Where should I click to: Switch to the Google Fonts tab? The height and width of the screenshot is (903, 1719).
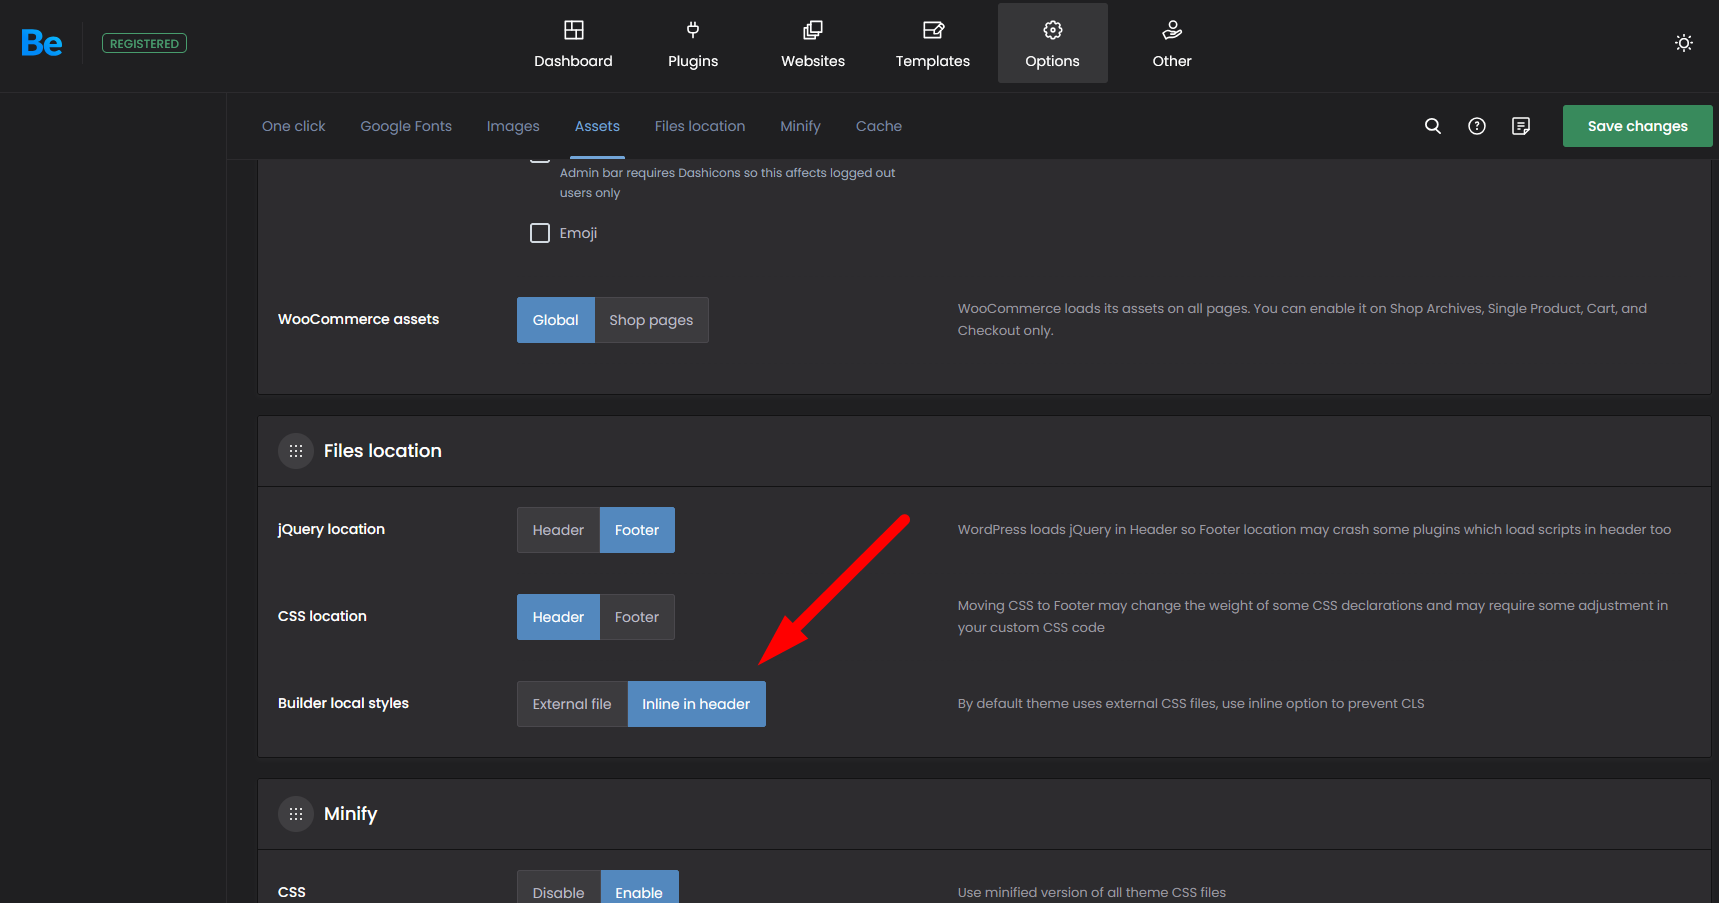(x=406, y=126)
